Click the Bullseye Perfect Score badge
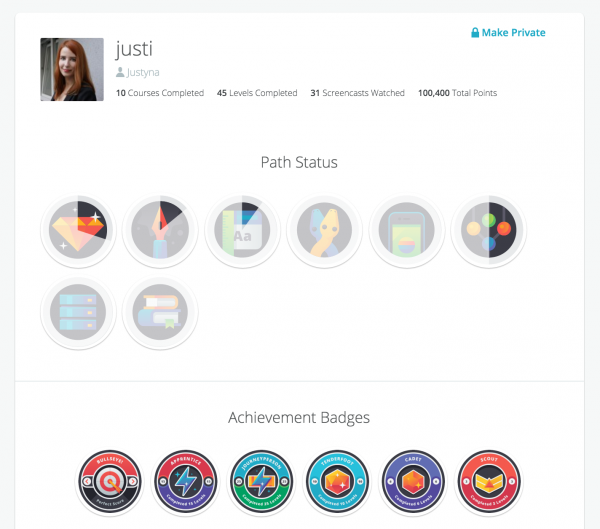The height and width of the screenshot is (529, 600). [109, 482]
